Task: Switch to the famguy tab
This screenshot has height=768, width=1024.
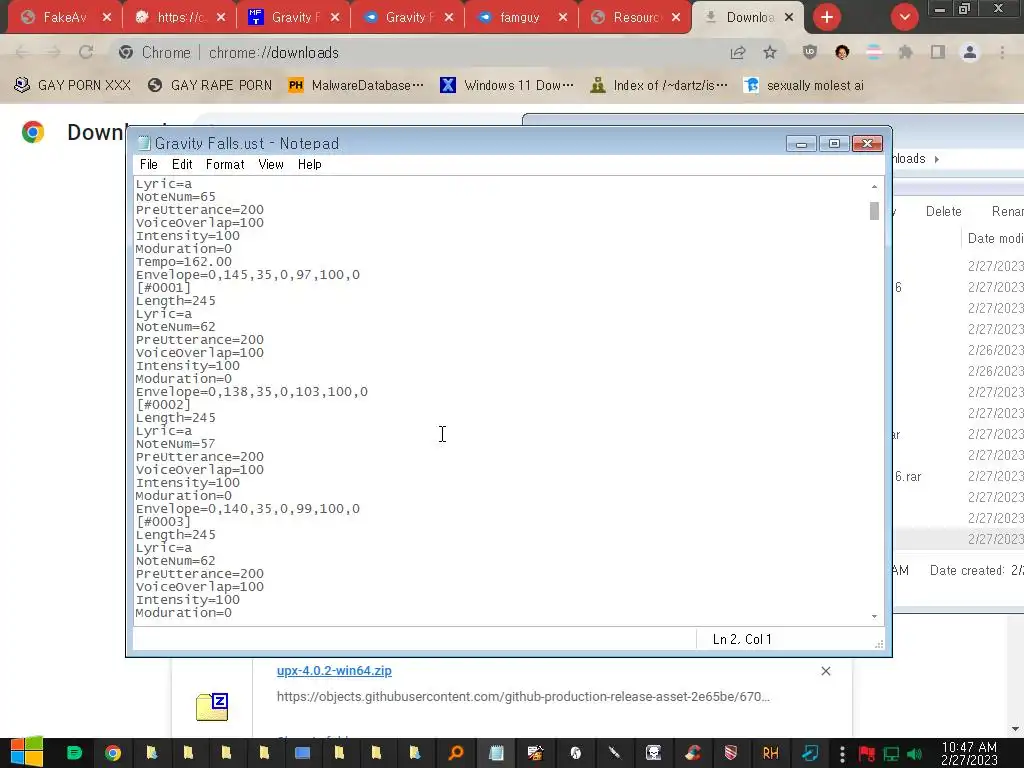Action: [519, 18]
